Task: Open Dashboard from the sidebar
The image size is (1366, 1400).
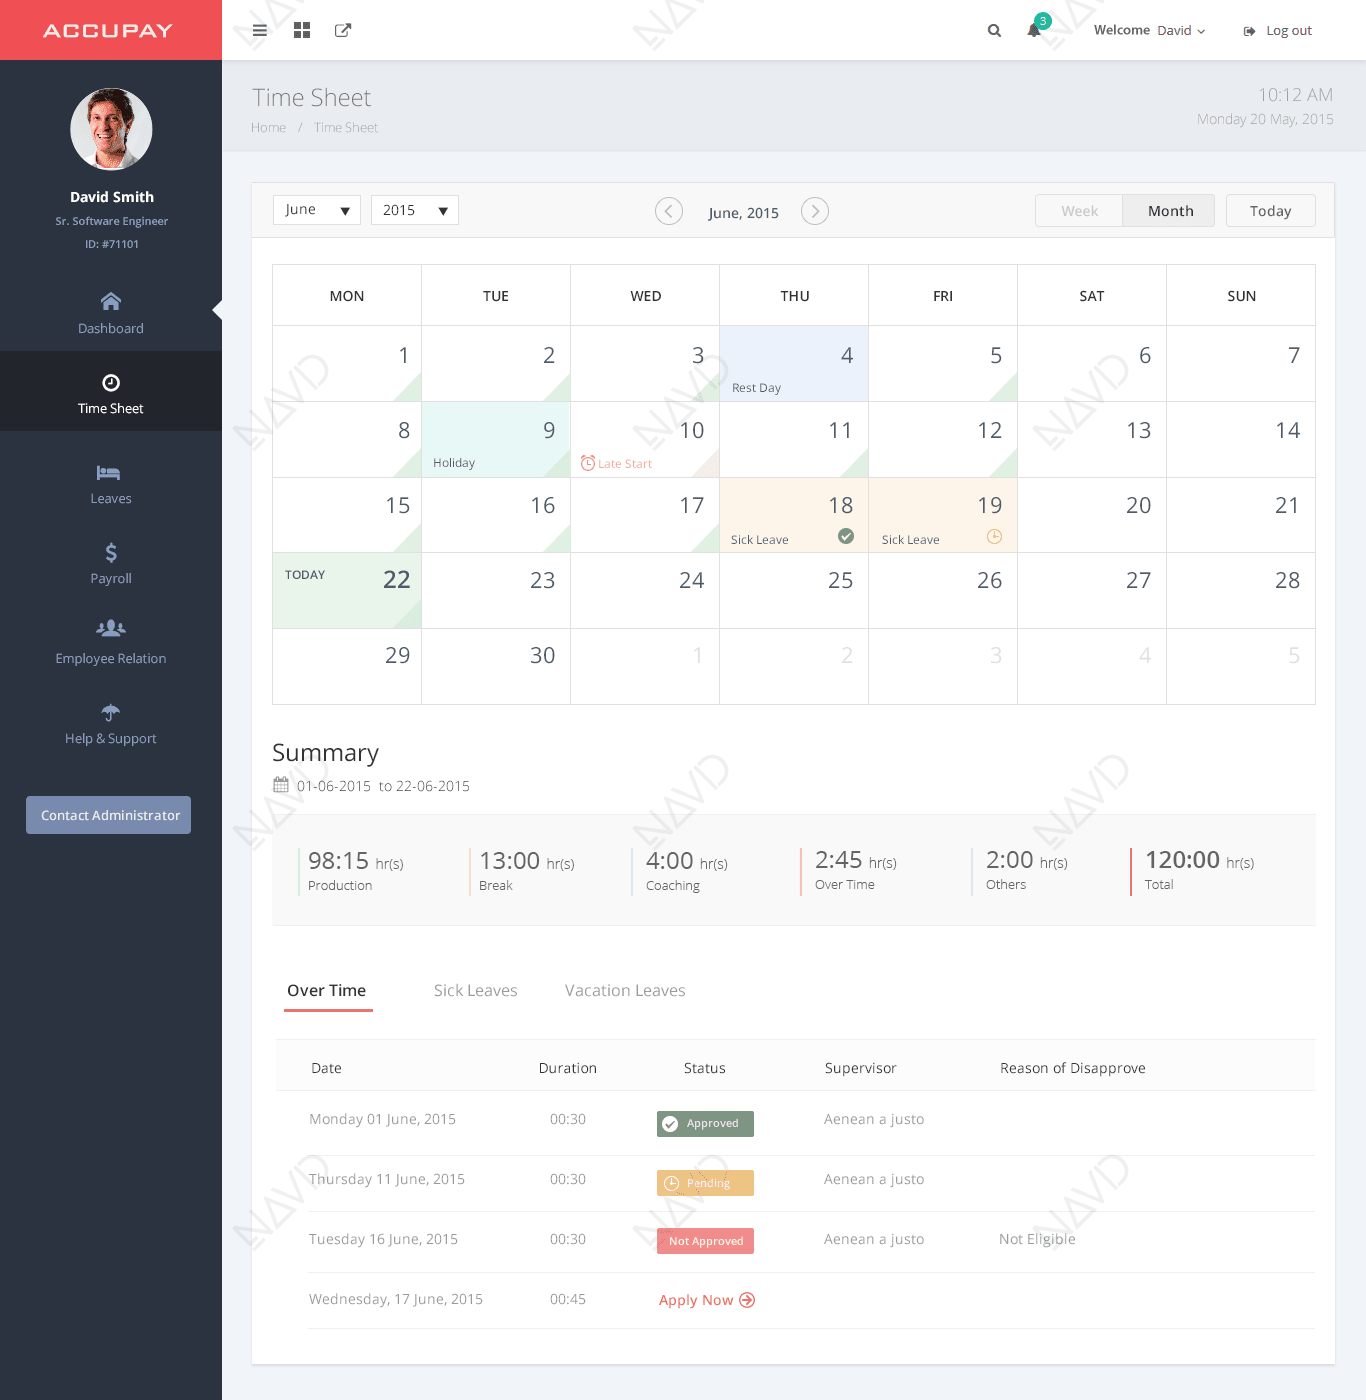Action: click(x=111, y=313)
